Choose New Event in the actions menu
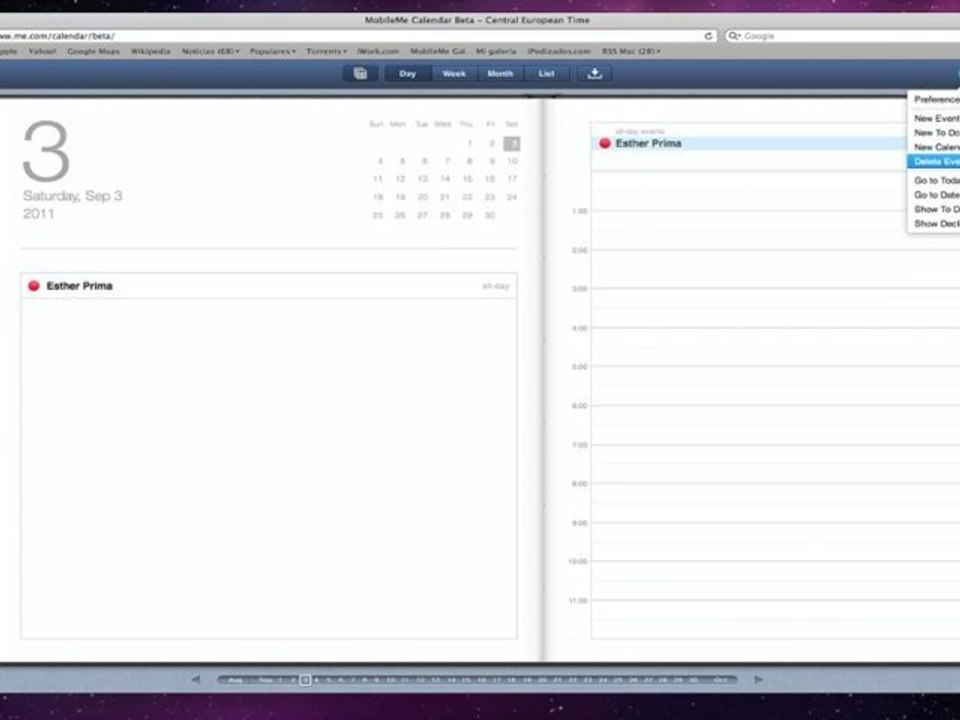 [934, 118]
